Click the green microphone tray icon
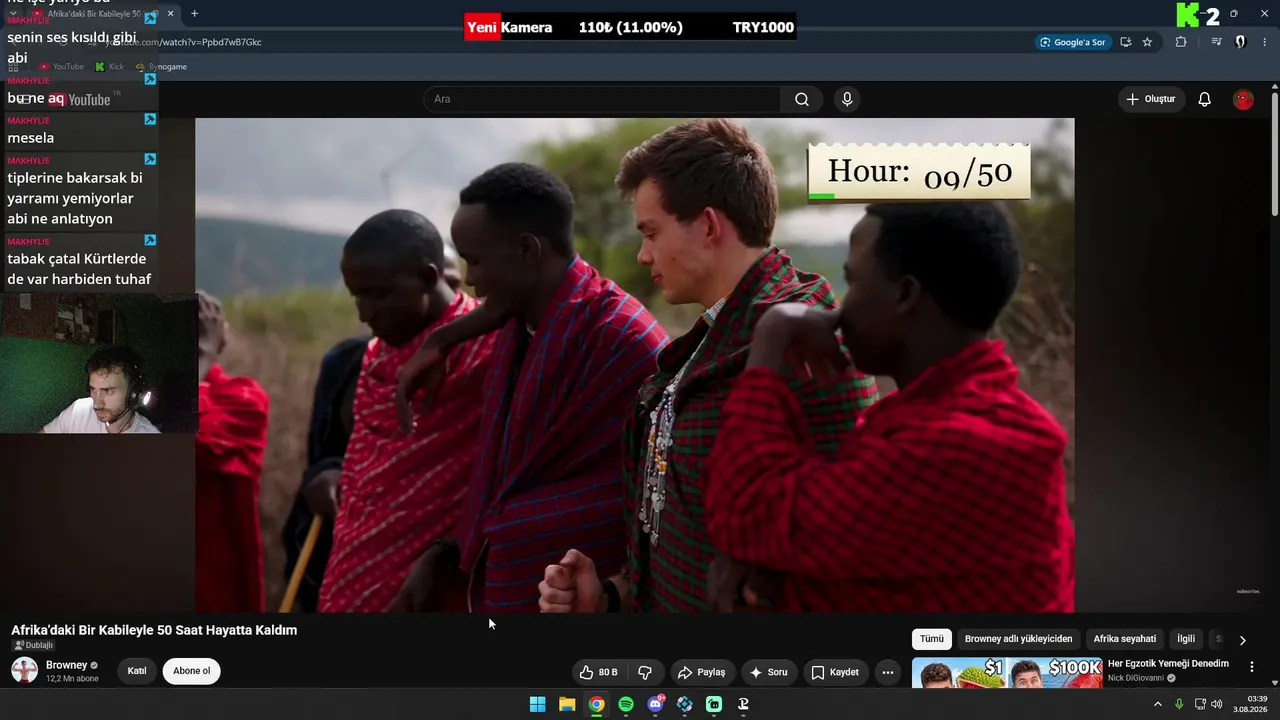This screenshot has height=720, width=1280. pos(1180,704)
